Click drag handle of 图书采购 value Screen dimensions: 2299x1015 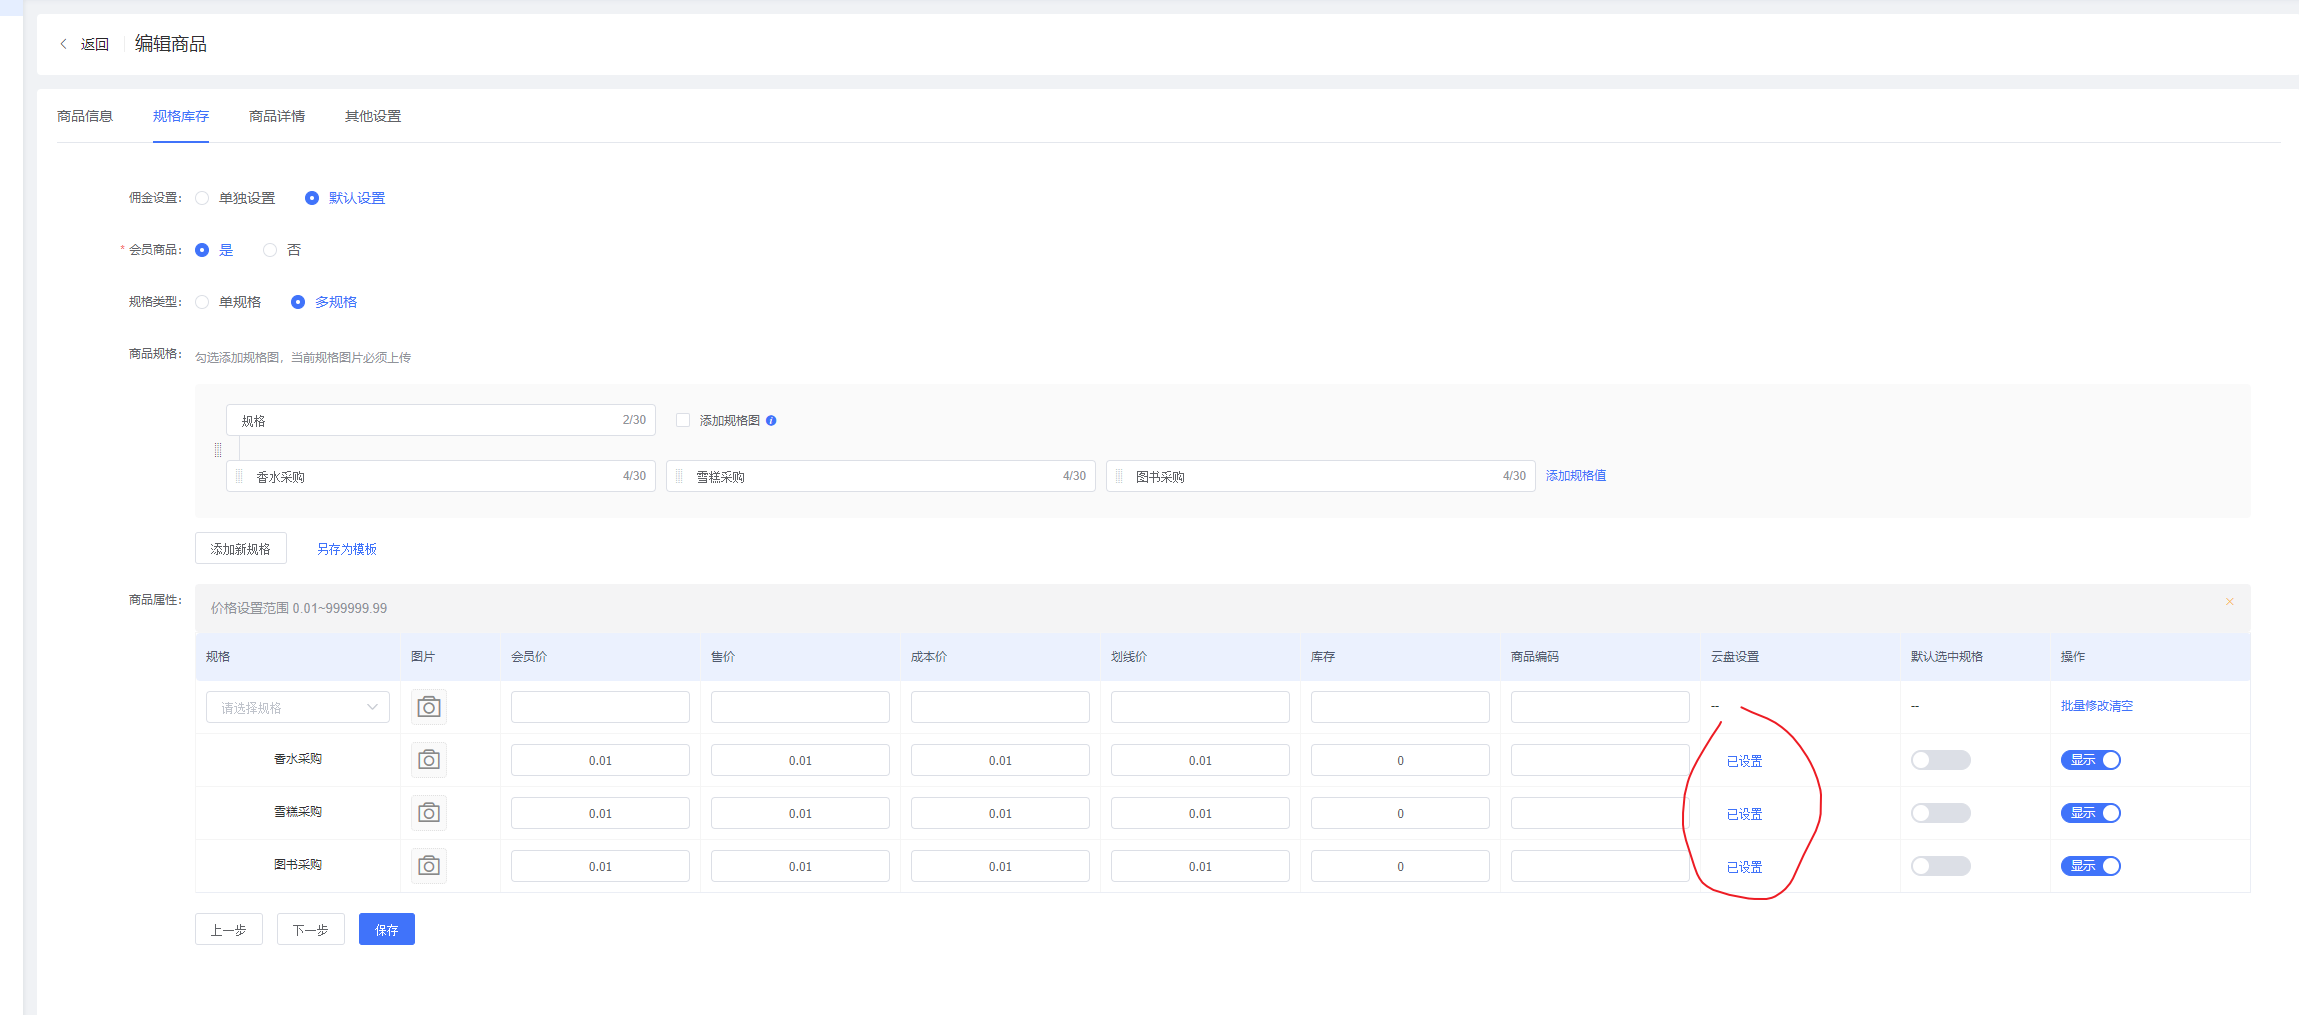(x=1119, y=476)
